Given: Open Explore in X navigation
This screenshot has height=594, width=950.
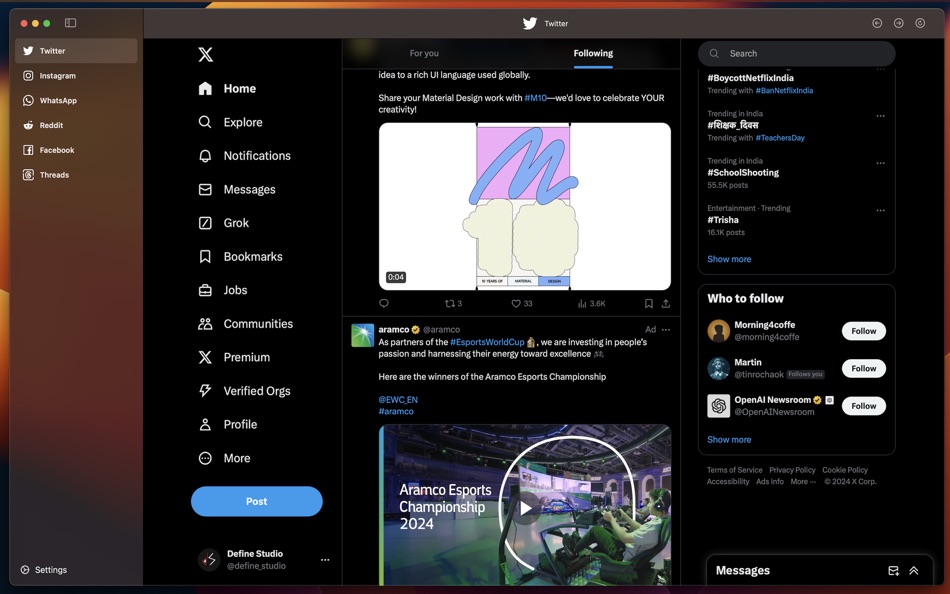Looking at the screenshot, I should click(x=231, y=122).
